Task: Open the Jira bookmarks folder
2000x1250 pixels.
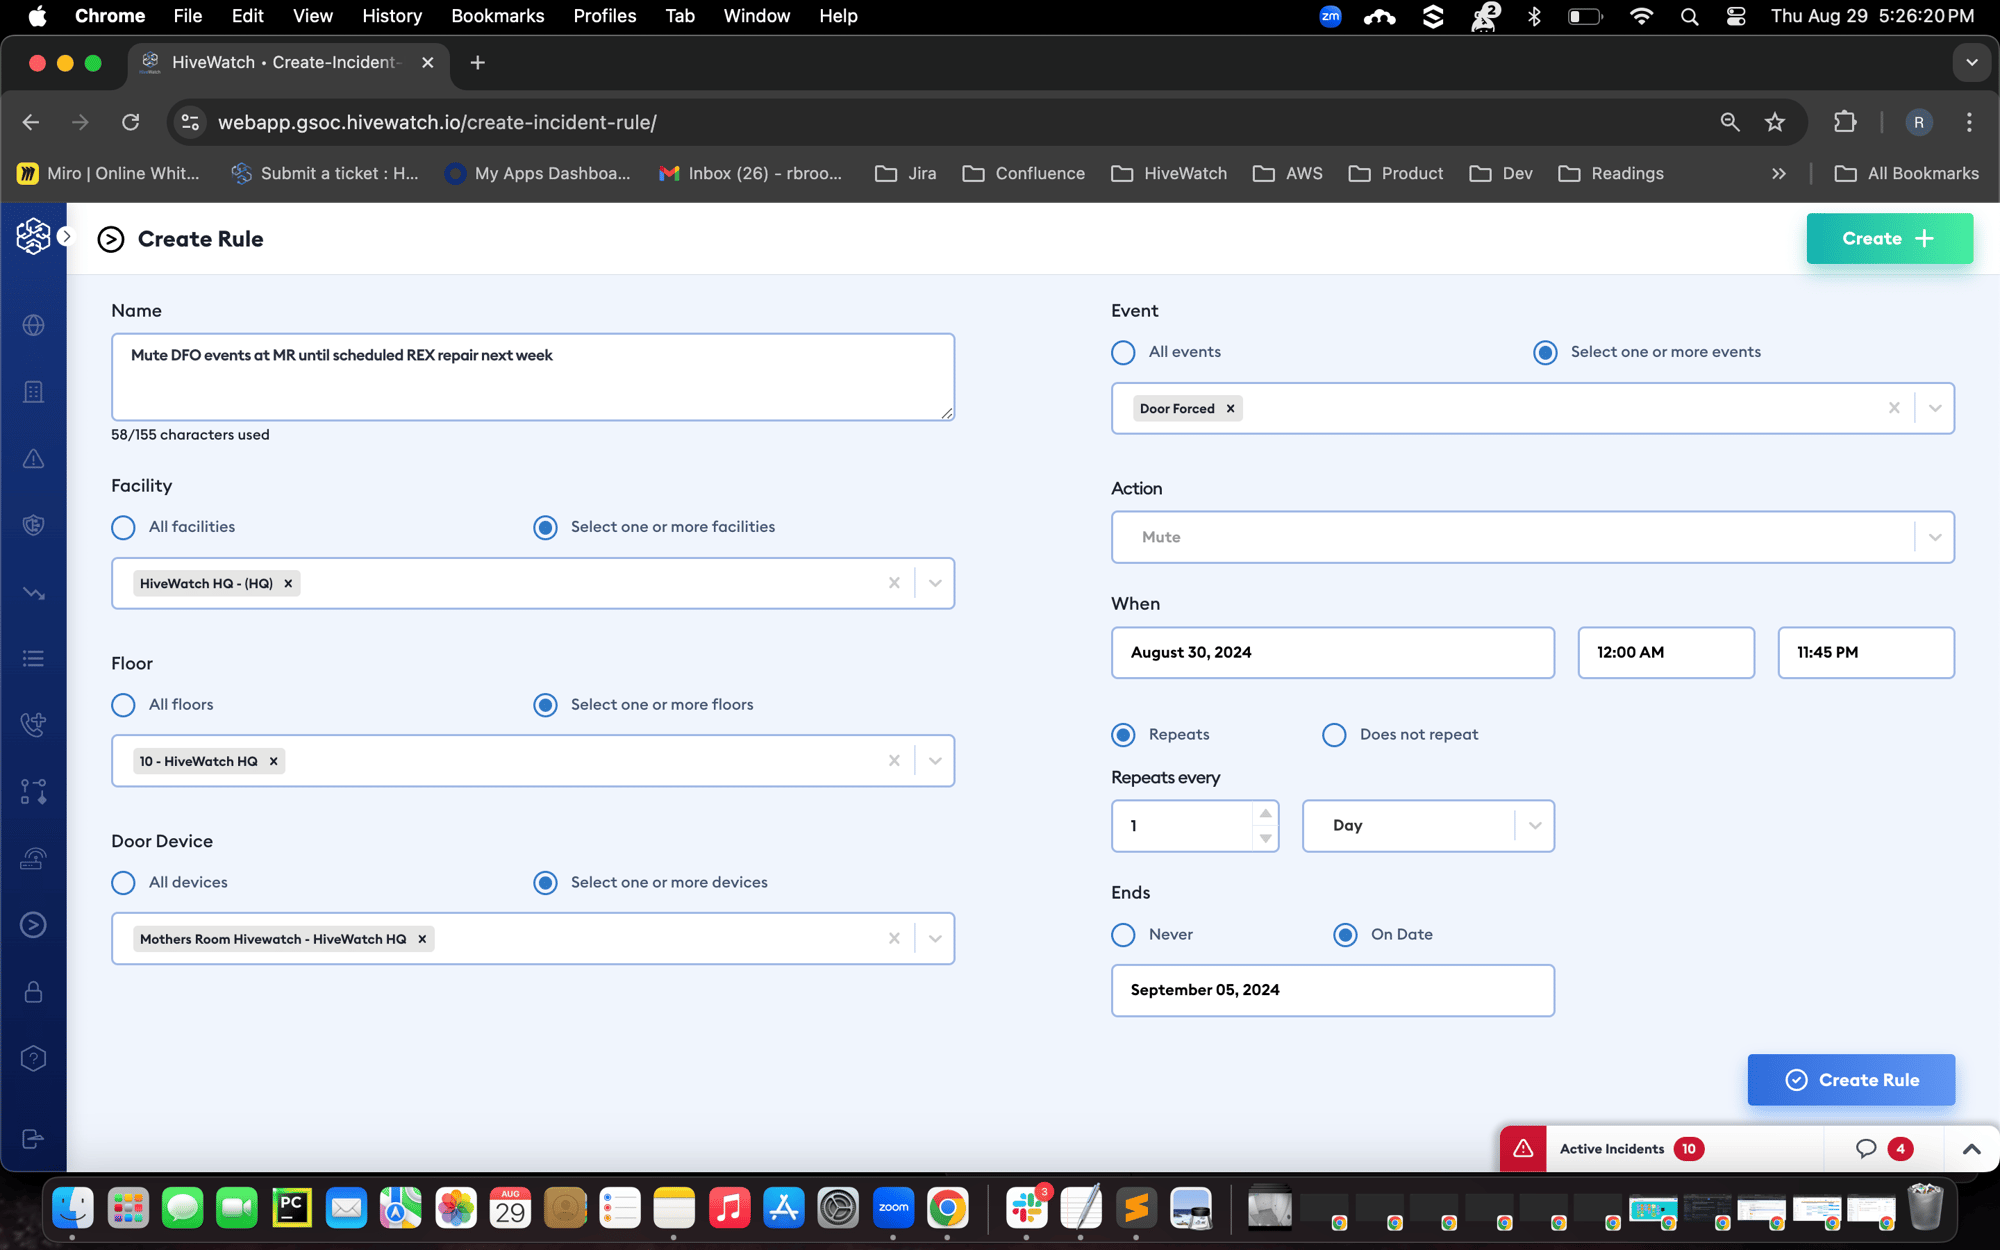Action: 906,173
